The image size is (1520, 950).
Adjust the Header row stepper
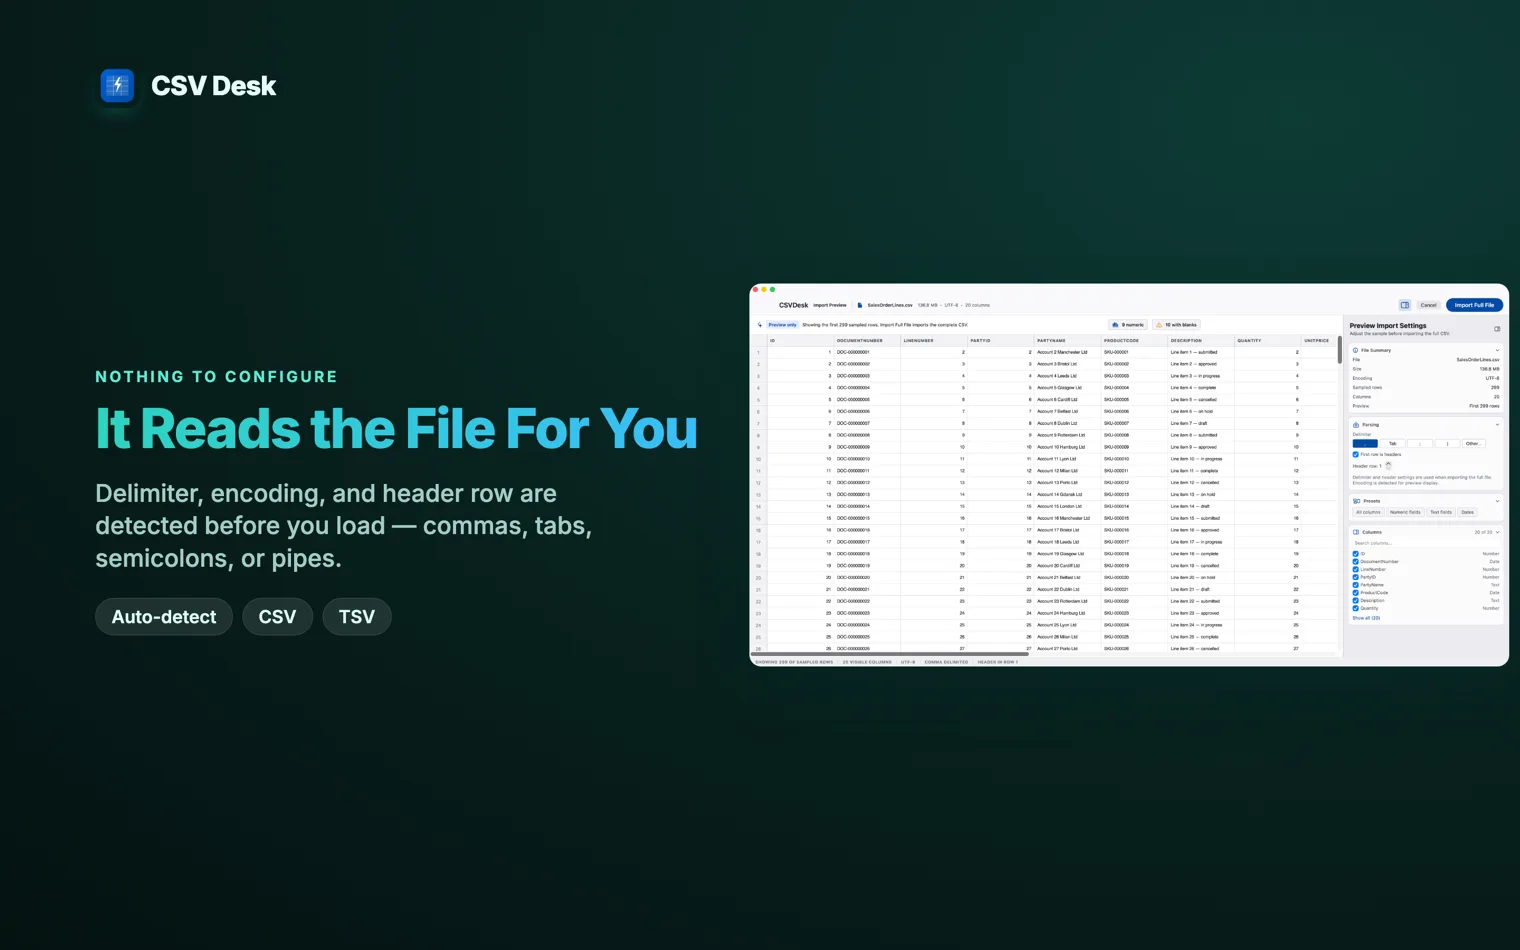tap(1388, 465)
